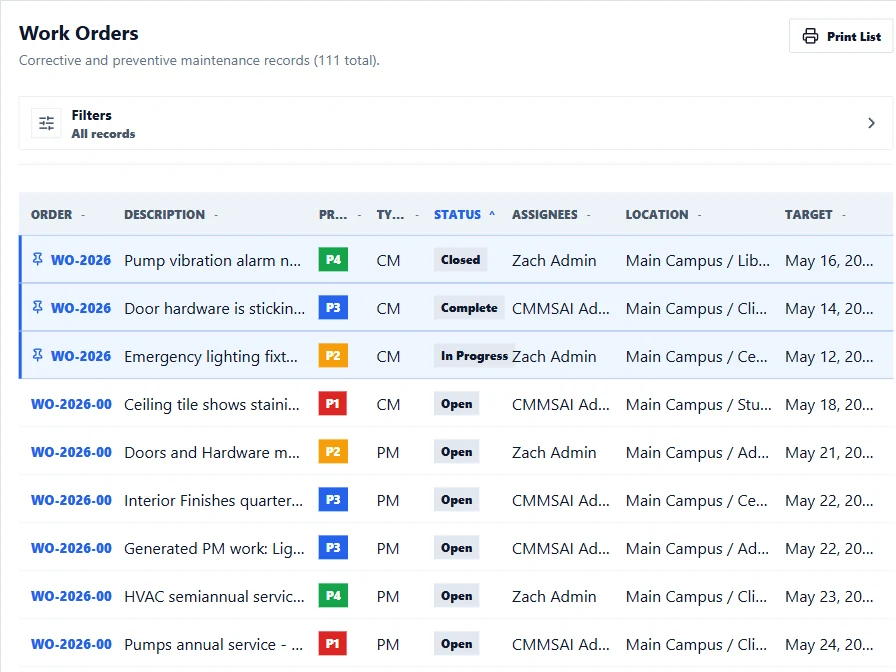Screen dimensions: 896x672
Task: Click the red P1 badge on Ceiling tile row
Action: (333, 403)
